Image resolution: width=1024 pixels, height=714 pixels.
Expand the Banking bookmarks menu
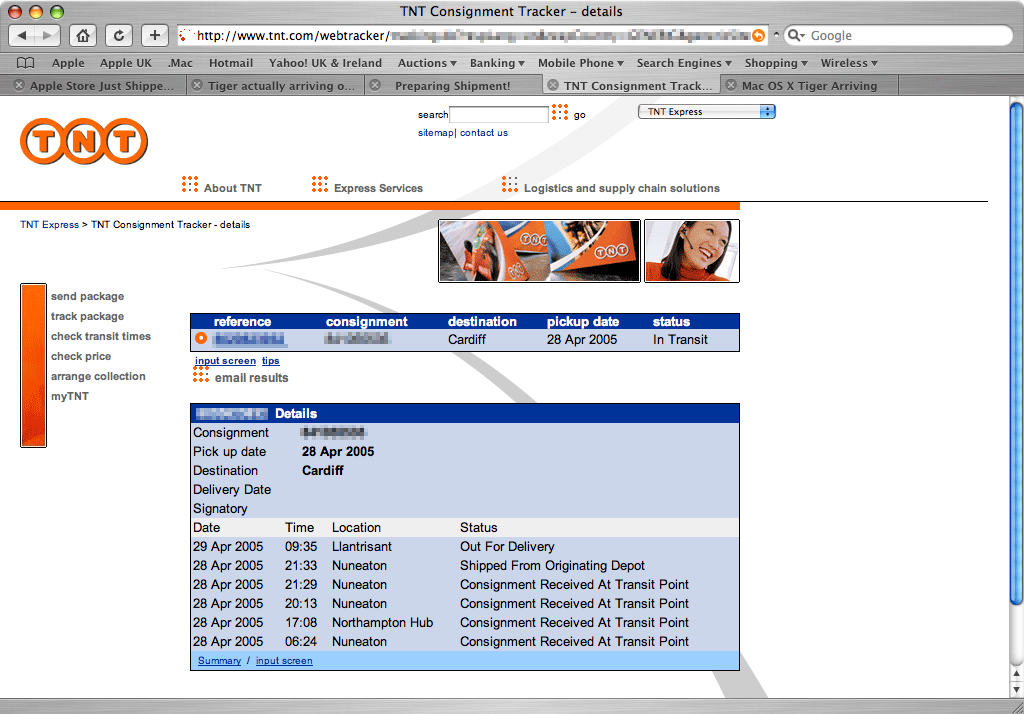[x=497, y=63]
